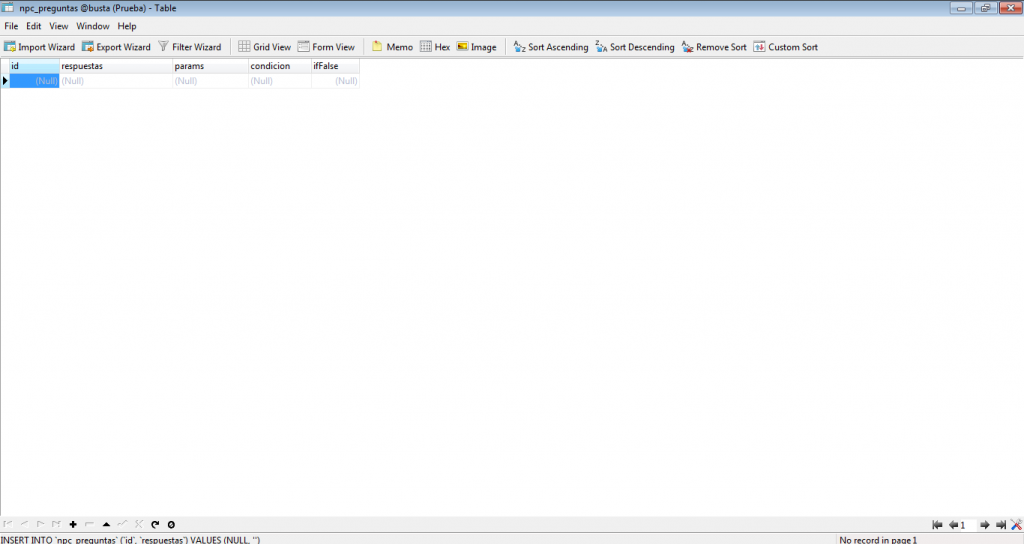
Task: Click the page number field
Action: pyautogui.click(x=968, y=525)
